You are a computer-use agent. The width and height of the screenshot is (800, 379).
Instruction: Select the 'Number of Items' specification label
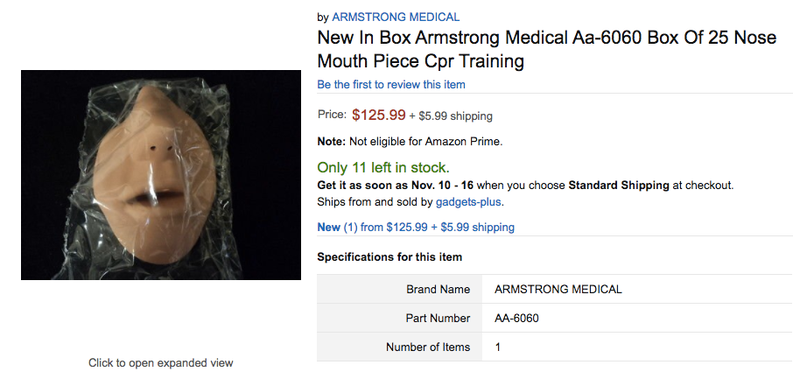(428, 347)
